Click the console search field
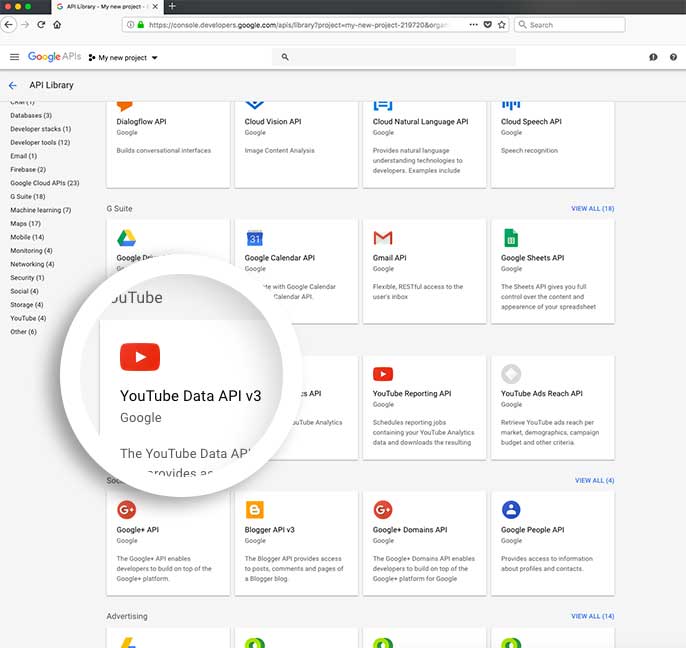Image resolution: width=686 pixels, height=648 pixels. tap(394, 57)
